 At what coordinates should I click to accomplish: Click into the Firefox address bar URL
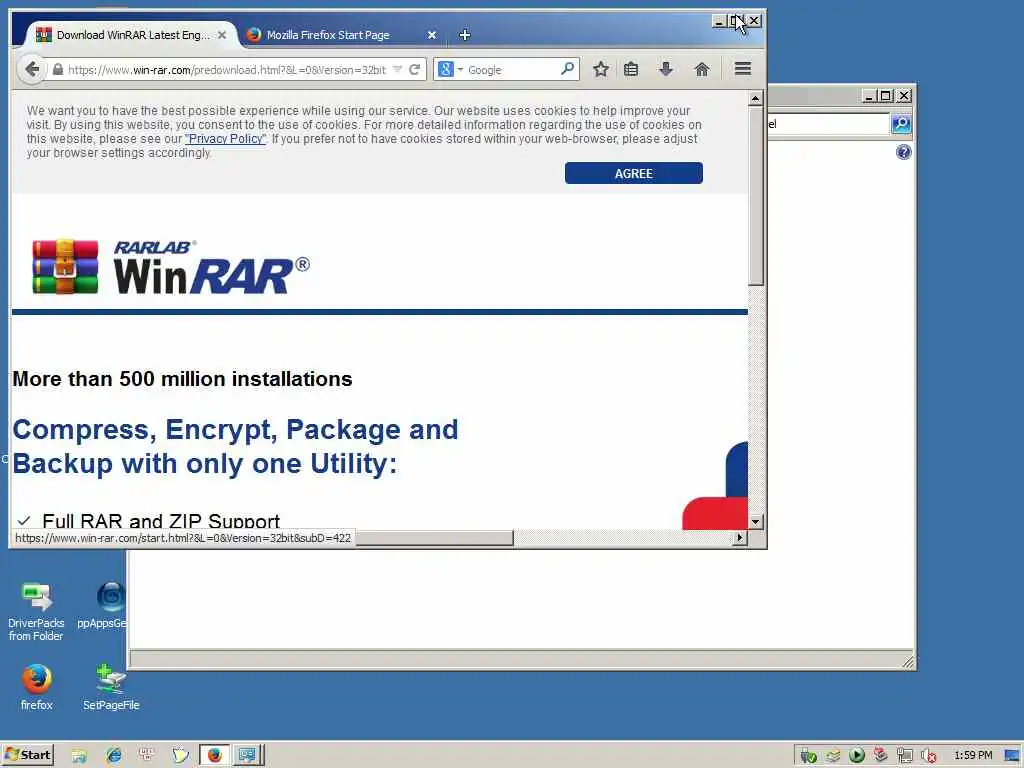(226, 70)
